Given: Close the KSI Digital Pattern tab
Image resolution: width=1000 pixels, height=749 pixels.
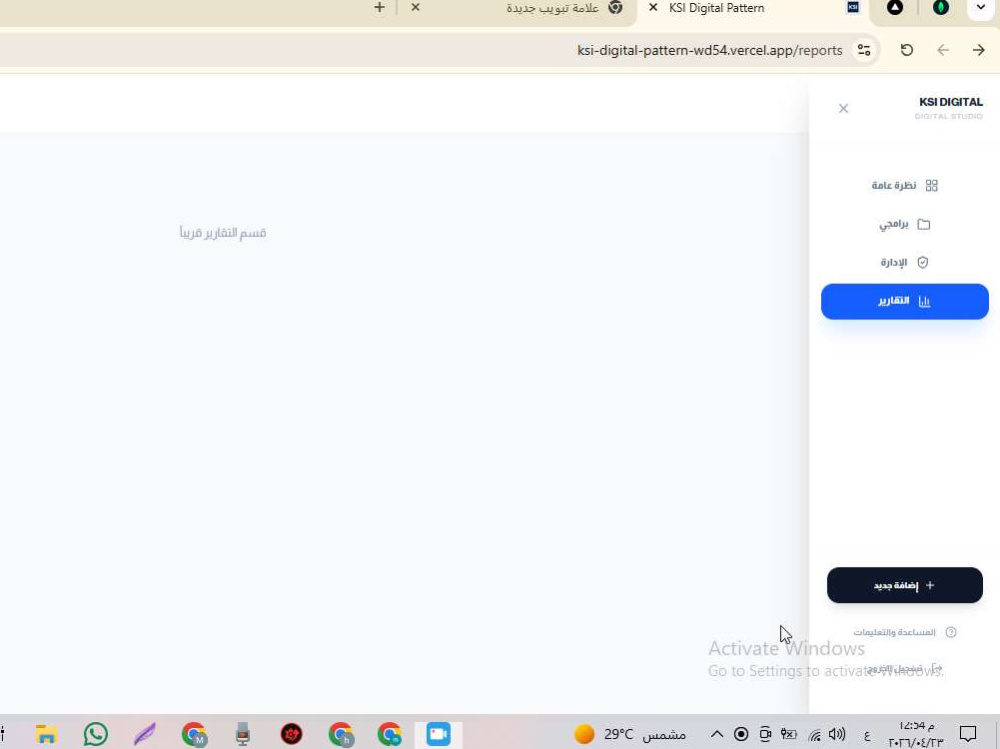Looking at the screenshot, I should tap(652, 8).
